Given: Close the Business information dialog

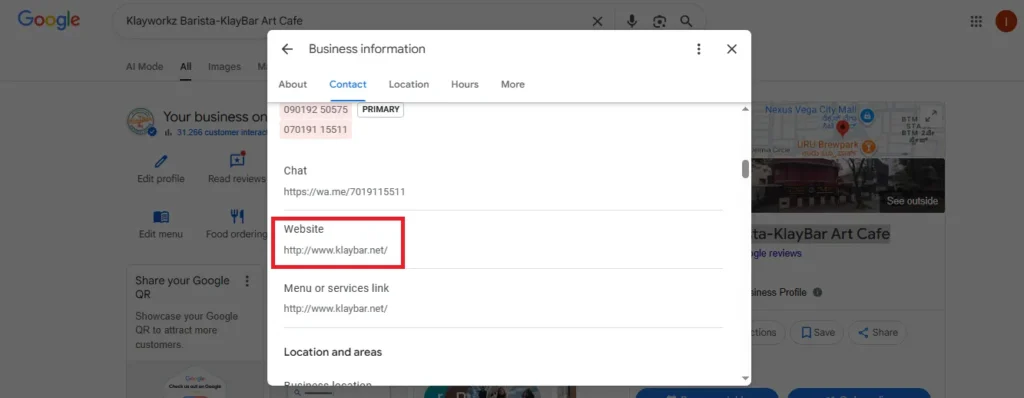Looking at the screenshot, I should 731,49.
